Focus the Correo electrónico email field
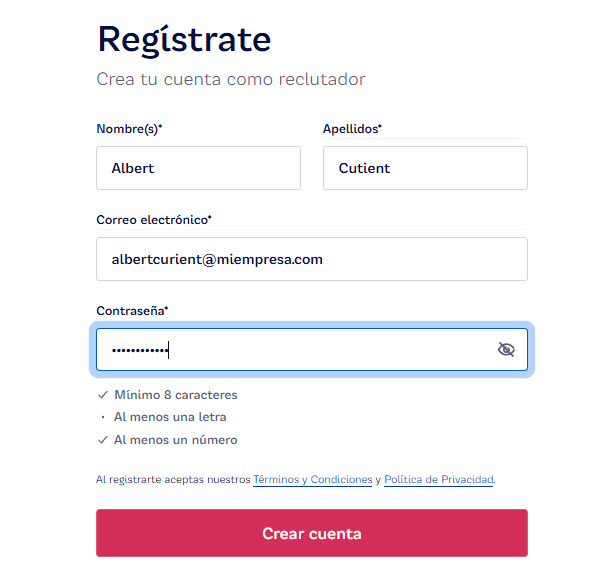The height and width of the screenshot is (572, 615). (311, 259)
